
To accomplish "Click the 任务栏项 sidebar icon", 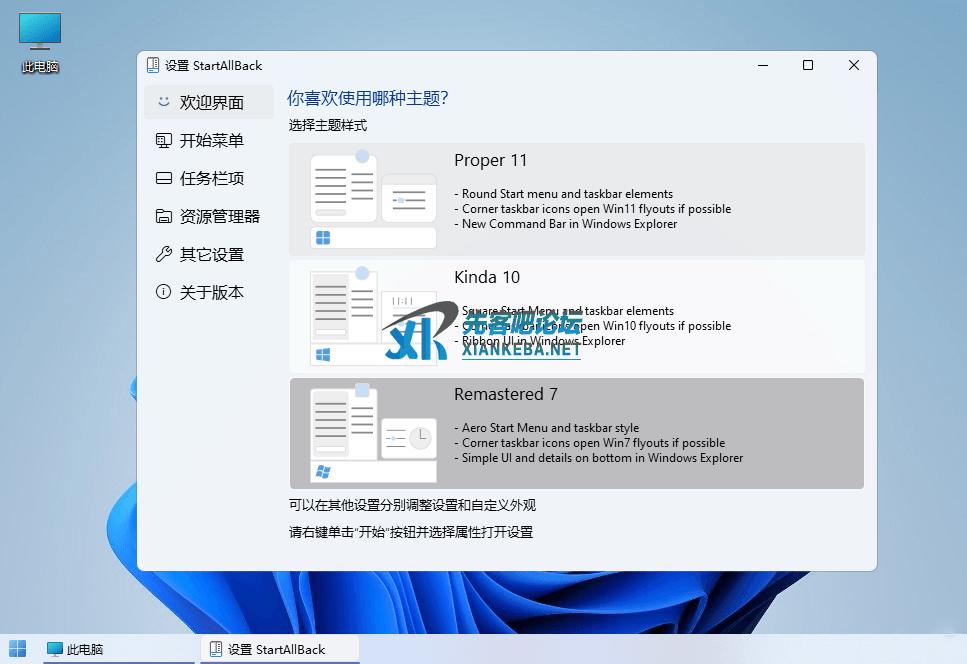I will click(x=163, y=179).
